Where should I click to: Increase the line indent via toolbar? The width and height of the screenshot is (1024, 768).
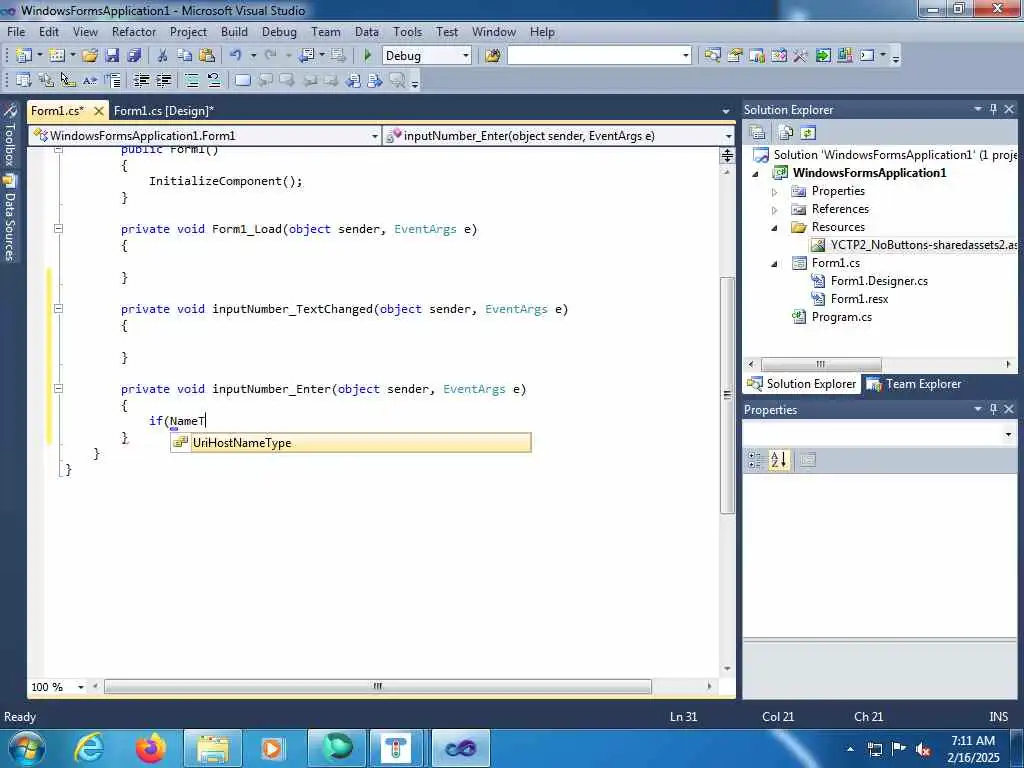tap(163, 80)
